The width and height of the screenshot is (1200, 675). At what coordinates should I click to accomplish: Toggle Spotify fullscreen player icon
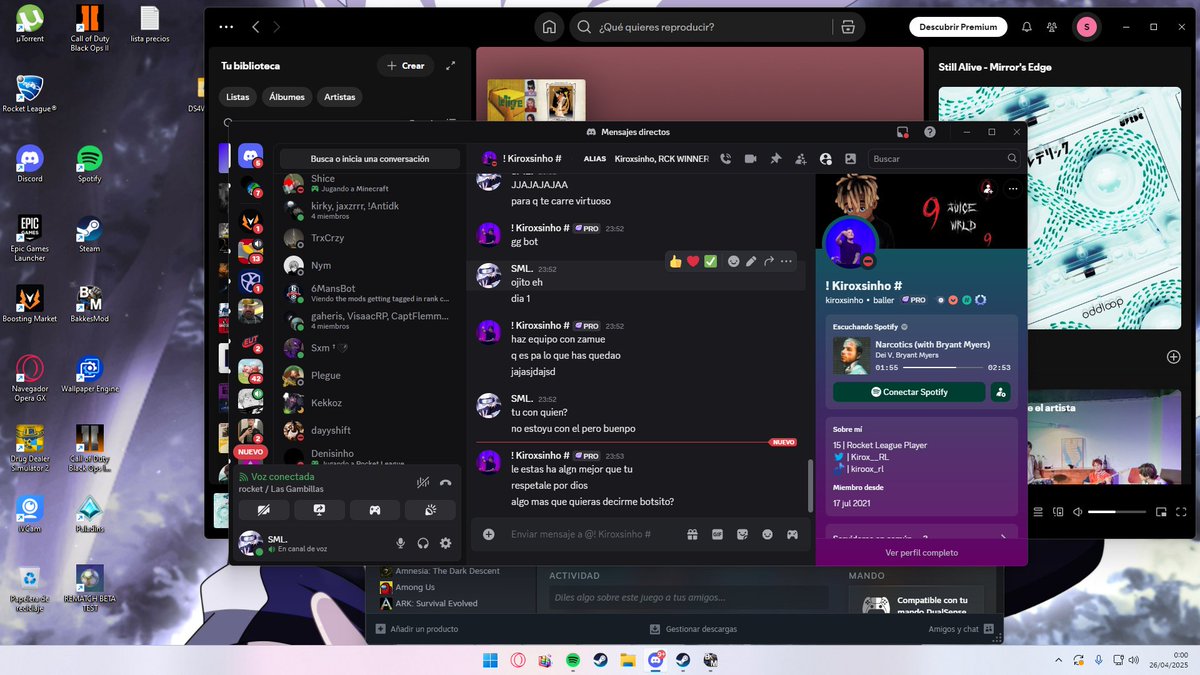click(x=1183, y=511)
